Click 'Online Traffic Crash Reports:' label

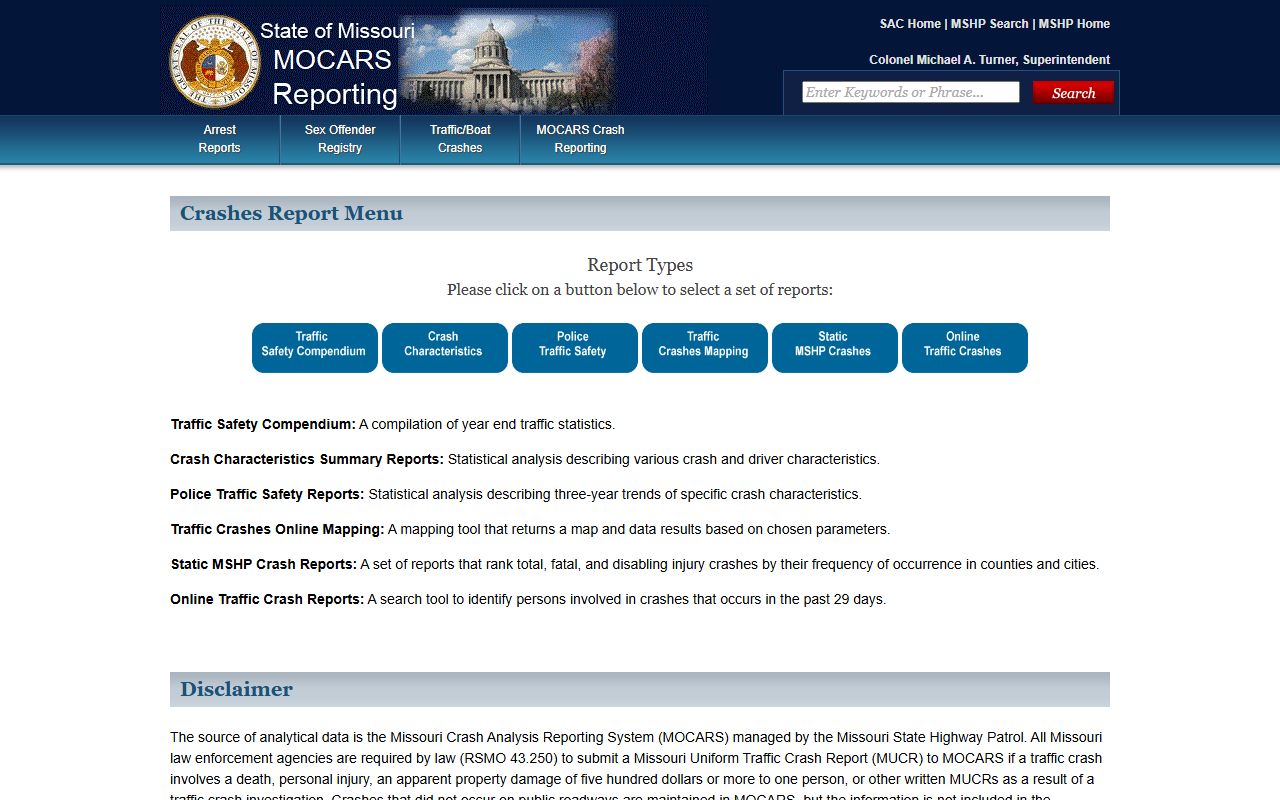(x=267, y=599)
